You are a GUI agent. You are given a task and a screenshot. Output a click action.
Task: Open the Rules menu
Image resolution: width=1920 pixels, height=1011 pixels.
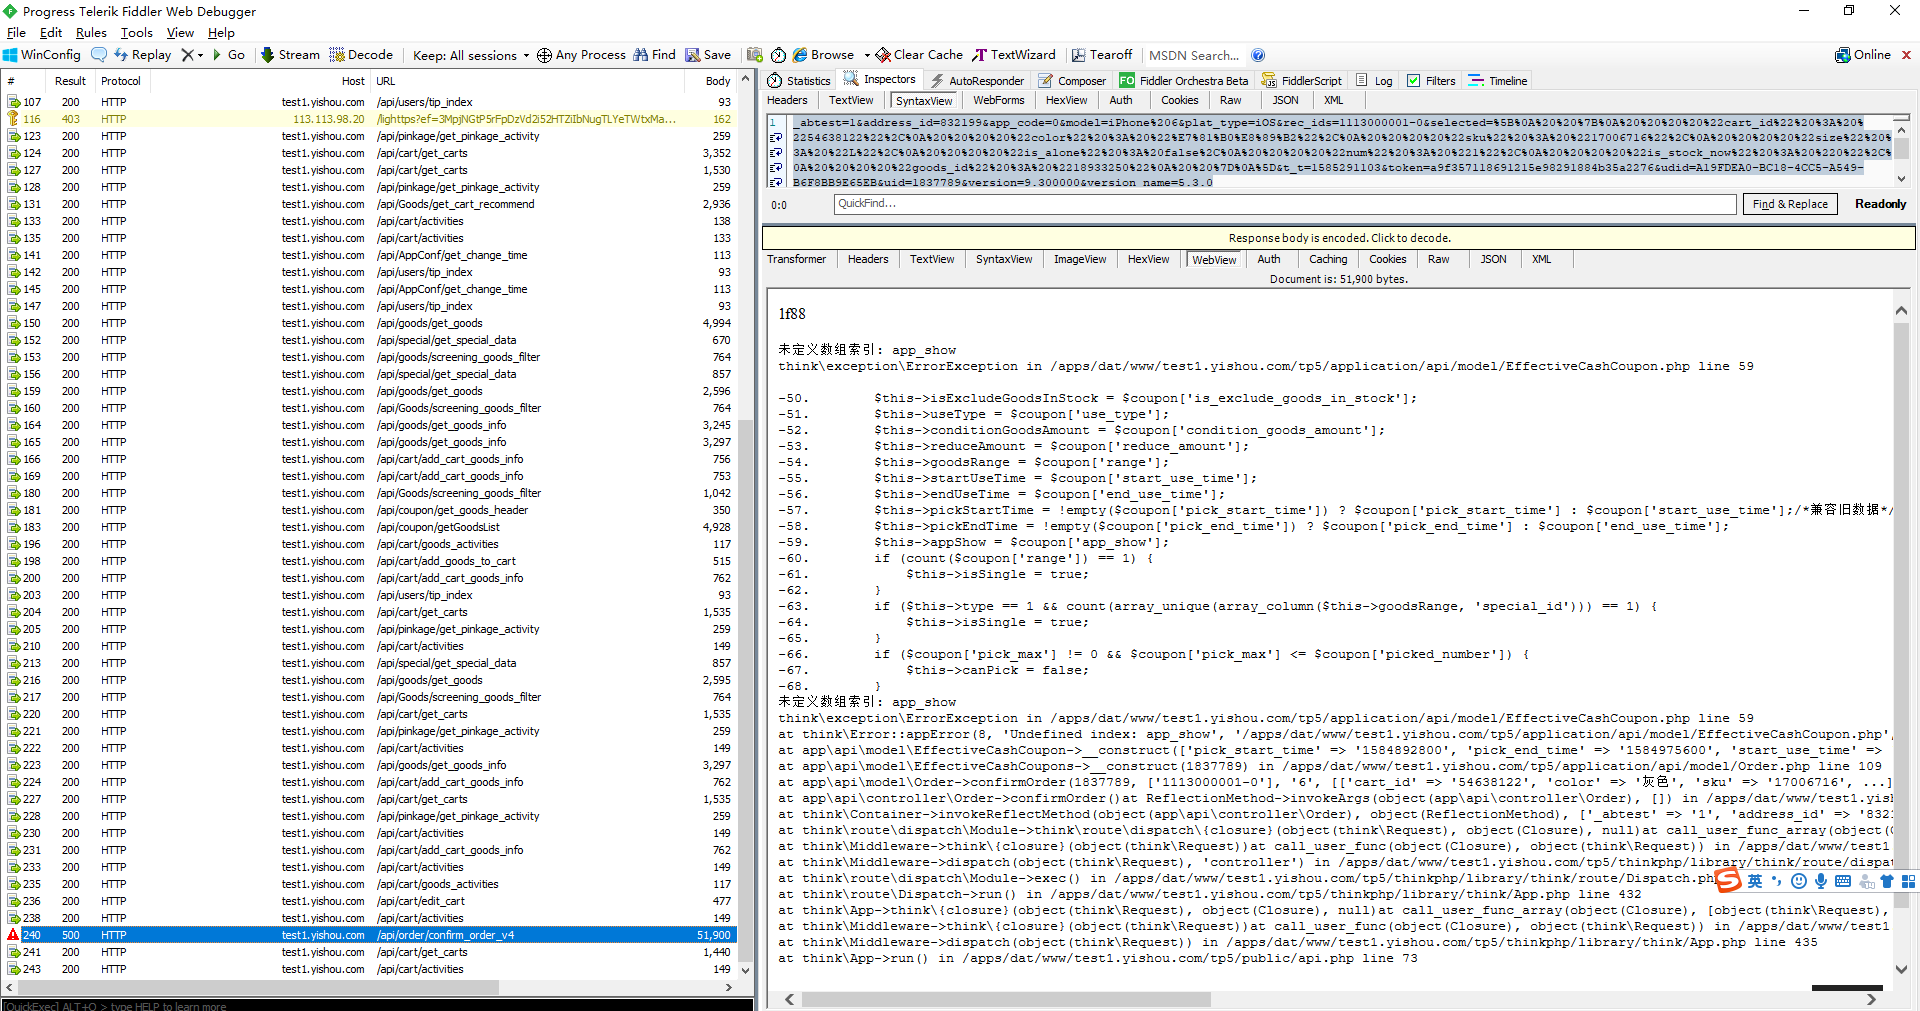coord(91,33)
